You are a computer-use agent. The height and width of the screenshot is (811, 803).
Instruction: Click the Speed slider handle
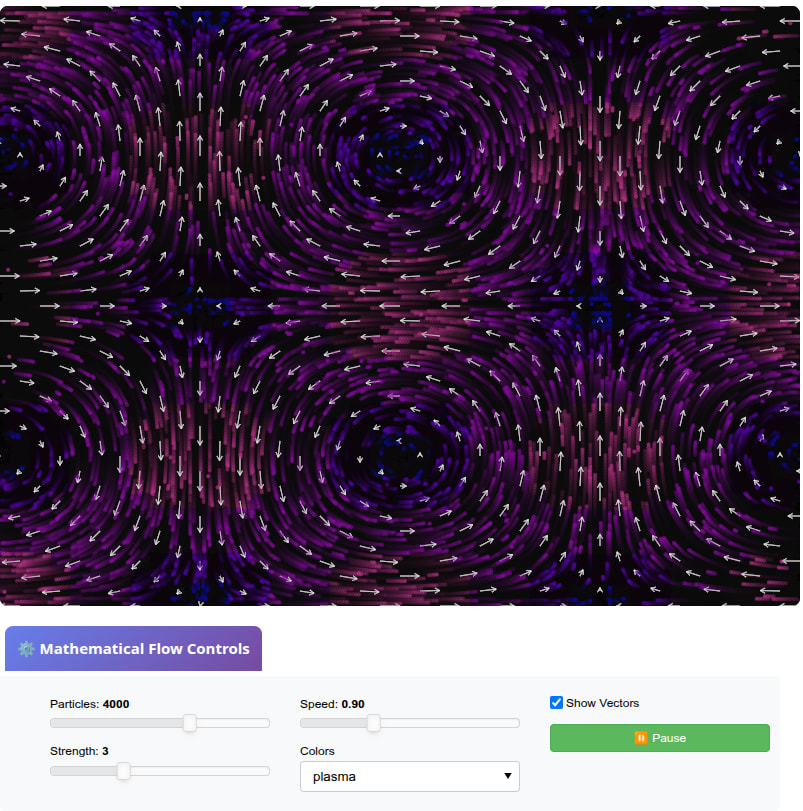373,723
